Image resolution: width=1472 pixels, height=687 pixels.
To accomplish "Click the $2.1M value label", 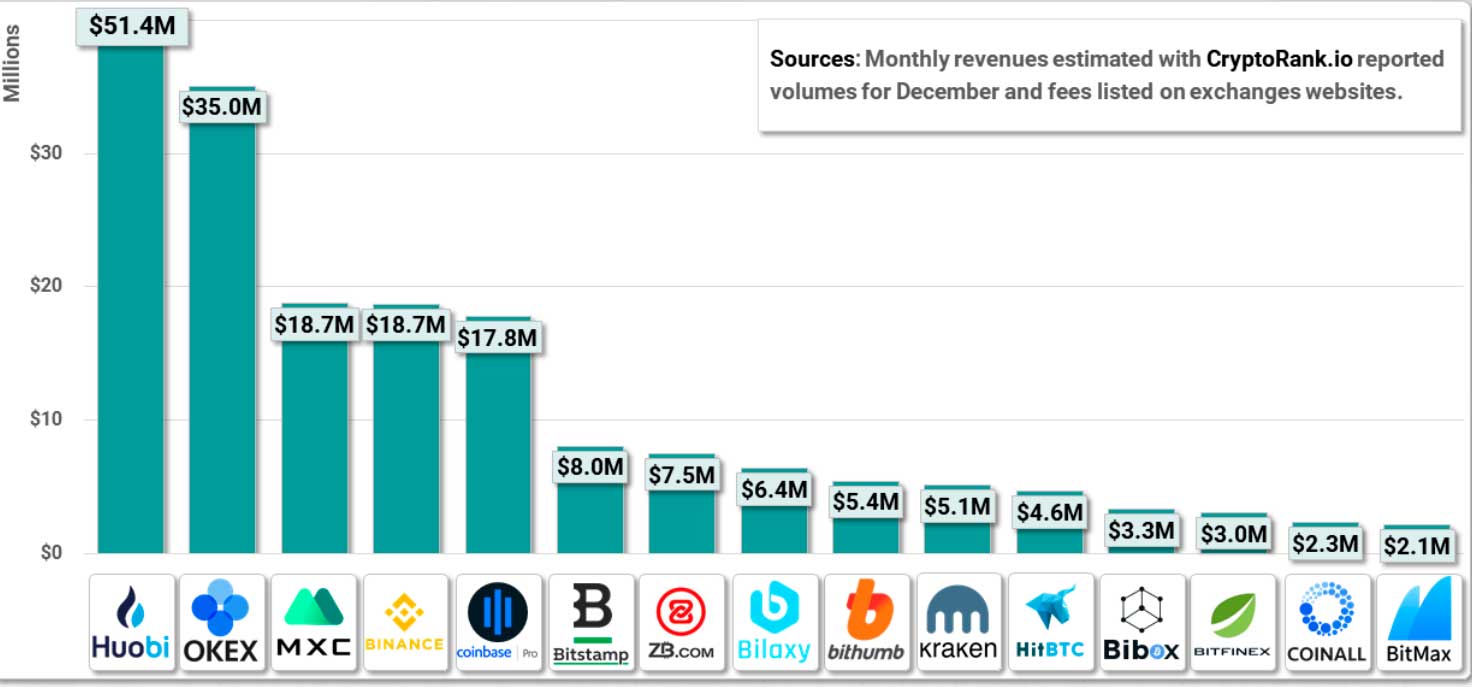I will coord(1417,547).
